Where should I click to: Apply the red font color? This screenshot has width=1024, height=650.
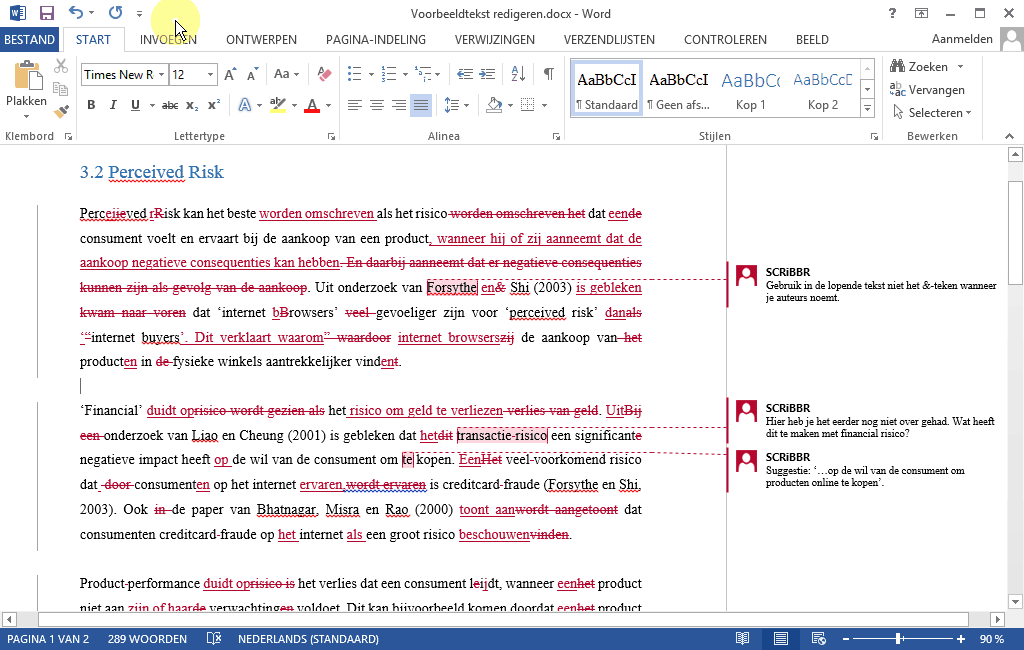(312, 105)
